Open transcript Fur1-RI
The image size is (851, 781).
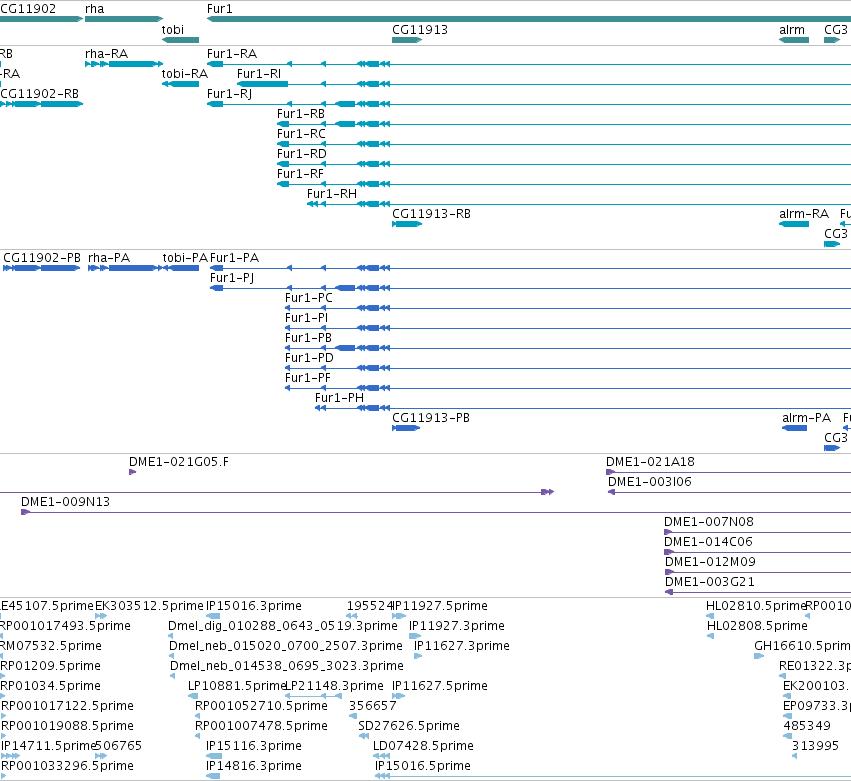click(x=259, y=74)
